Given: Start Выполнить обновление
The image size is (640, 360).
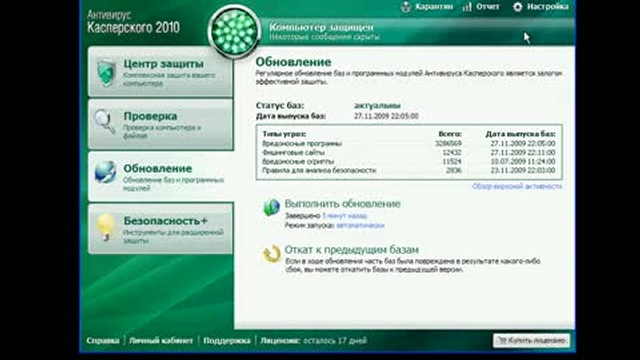Looking at the screenshot, I should (342, 204).
